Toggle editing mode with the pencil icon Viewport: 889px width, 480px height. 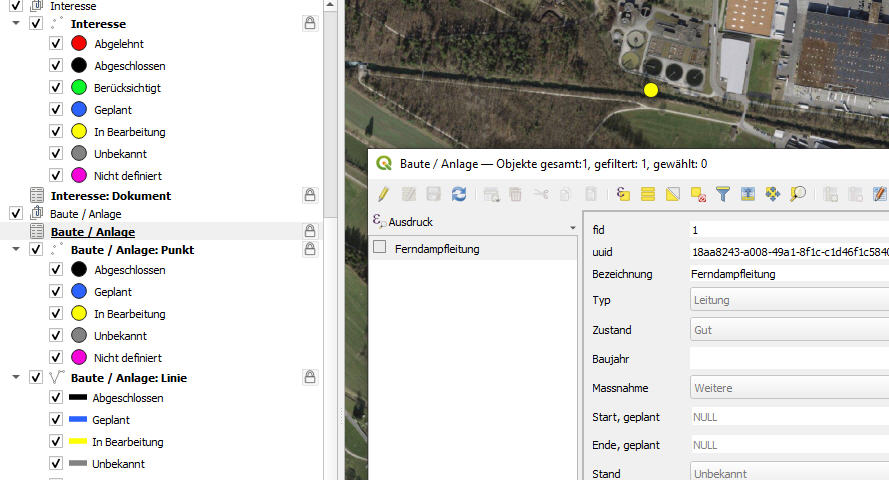coord(383,194)
